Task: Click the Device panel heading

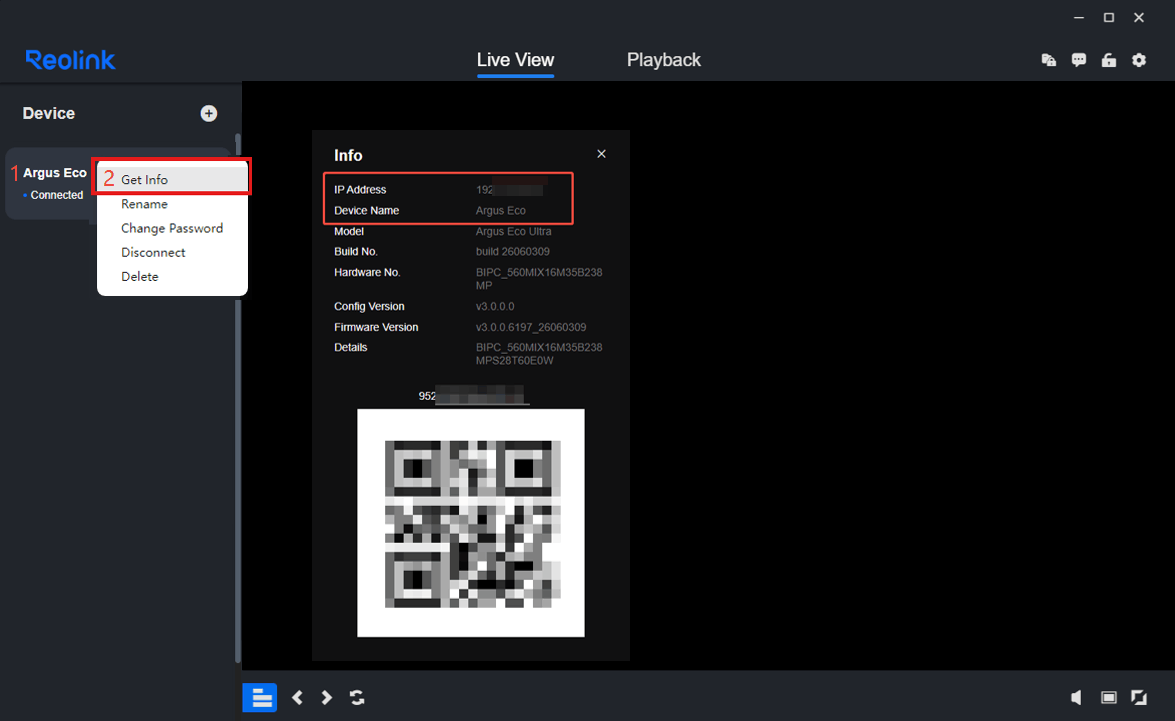Action: tap(49, 113)
